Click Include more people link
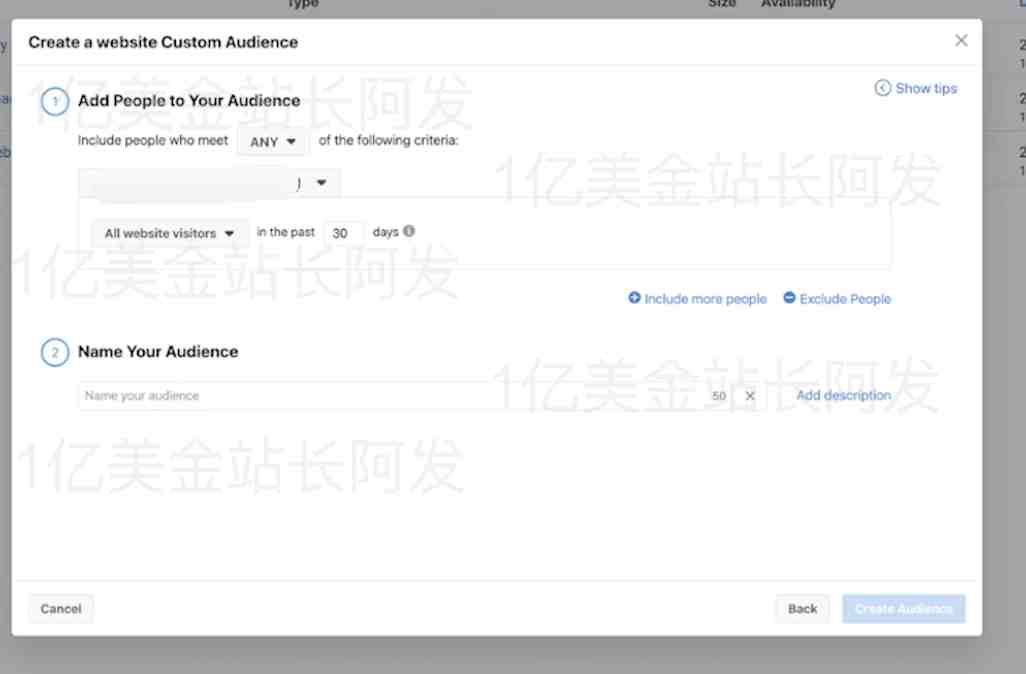Screen dimensions: 1026x674 pos(705,299)
